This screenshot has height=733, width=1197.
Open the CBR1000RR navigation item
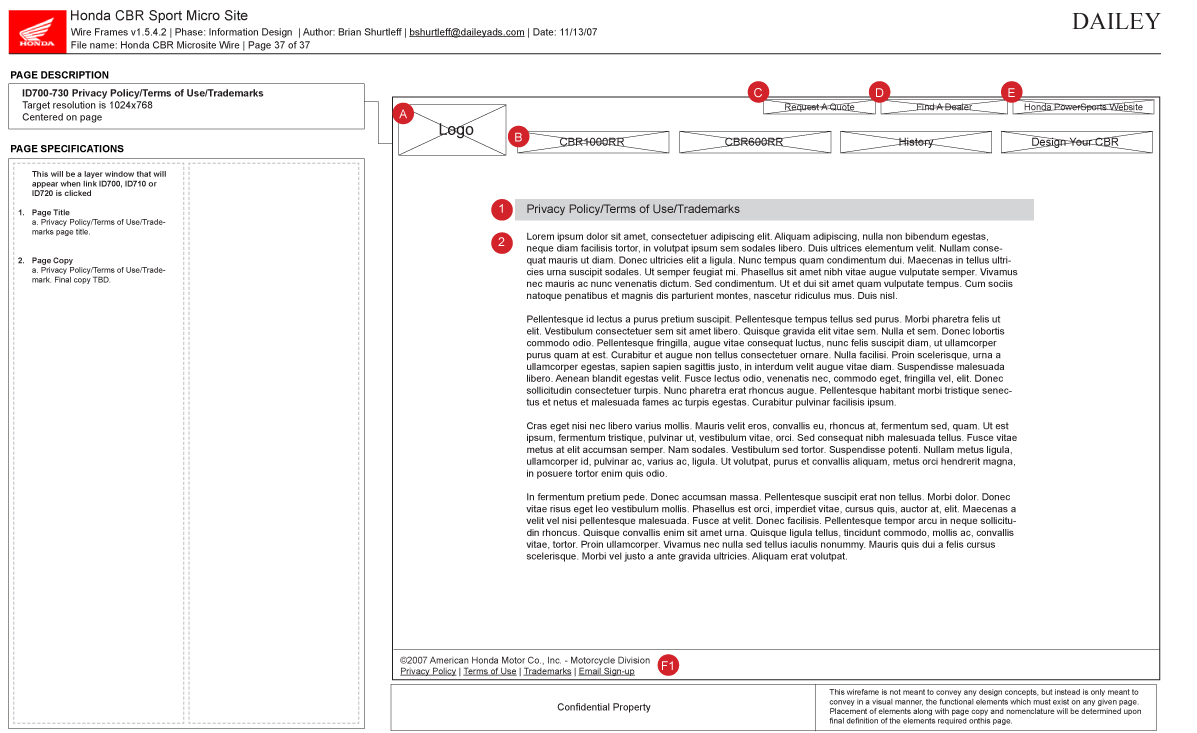point(593,142)
